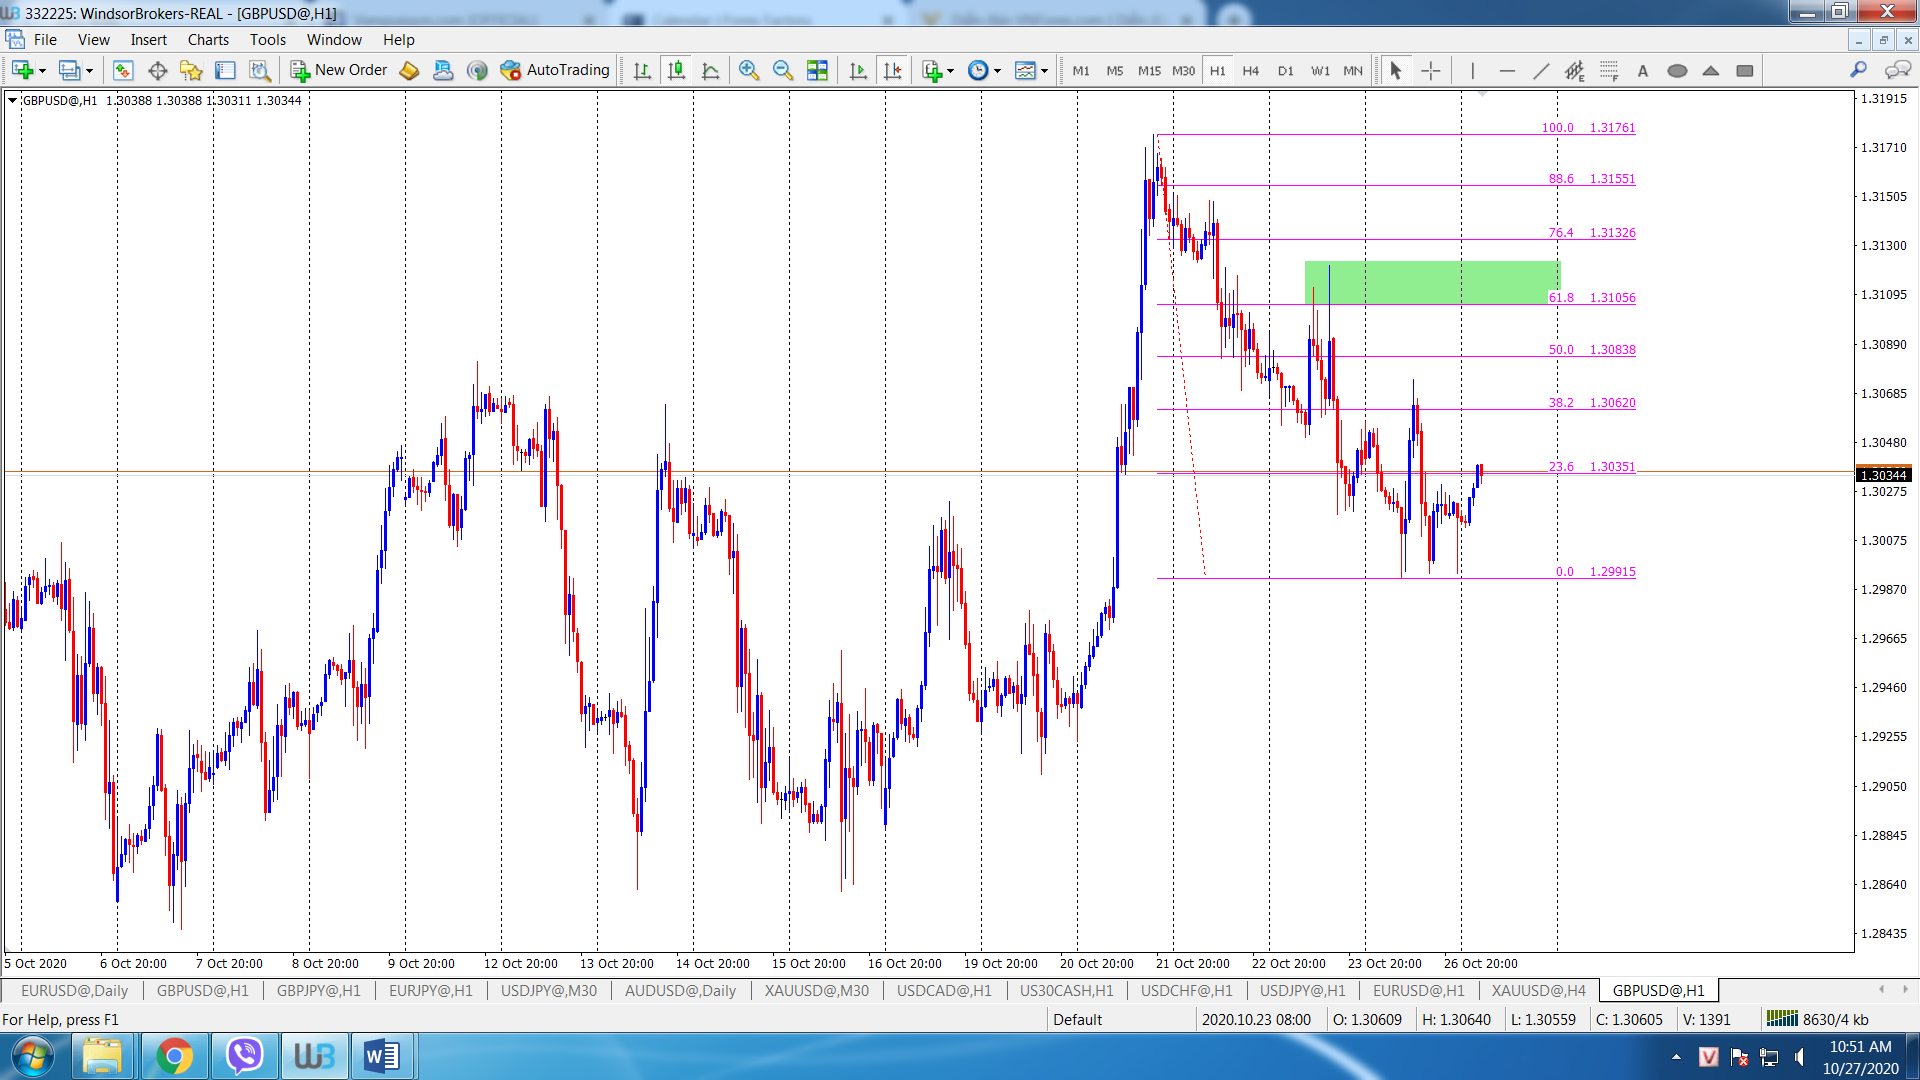Switch to M1 timeframe
Screen dimensions: 1920x1080
coord(1081,70)
